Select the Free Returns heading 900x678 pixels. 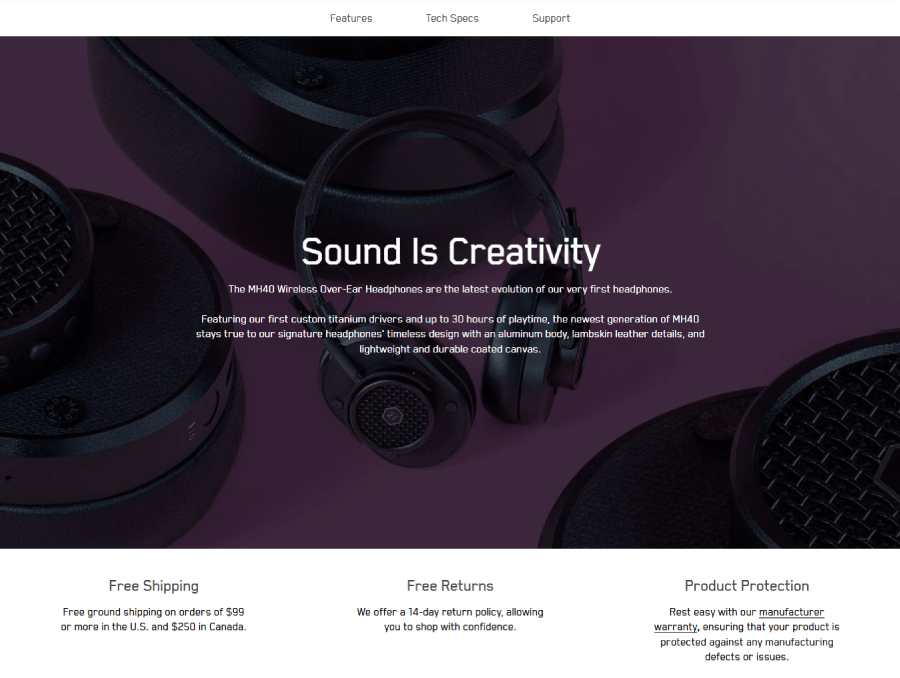[x=450, y=586]
